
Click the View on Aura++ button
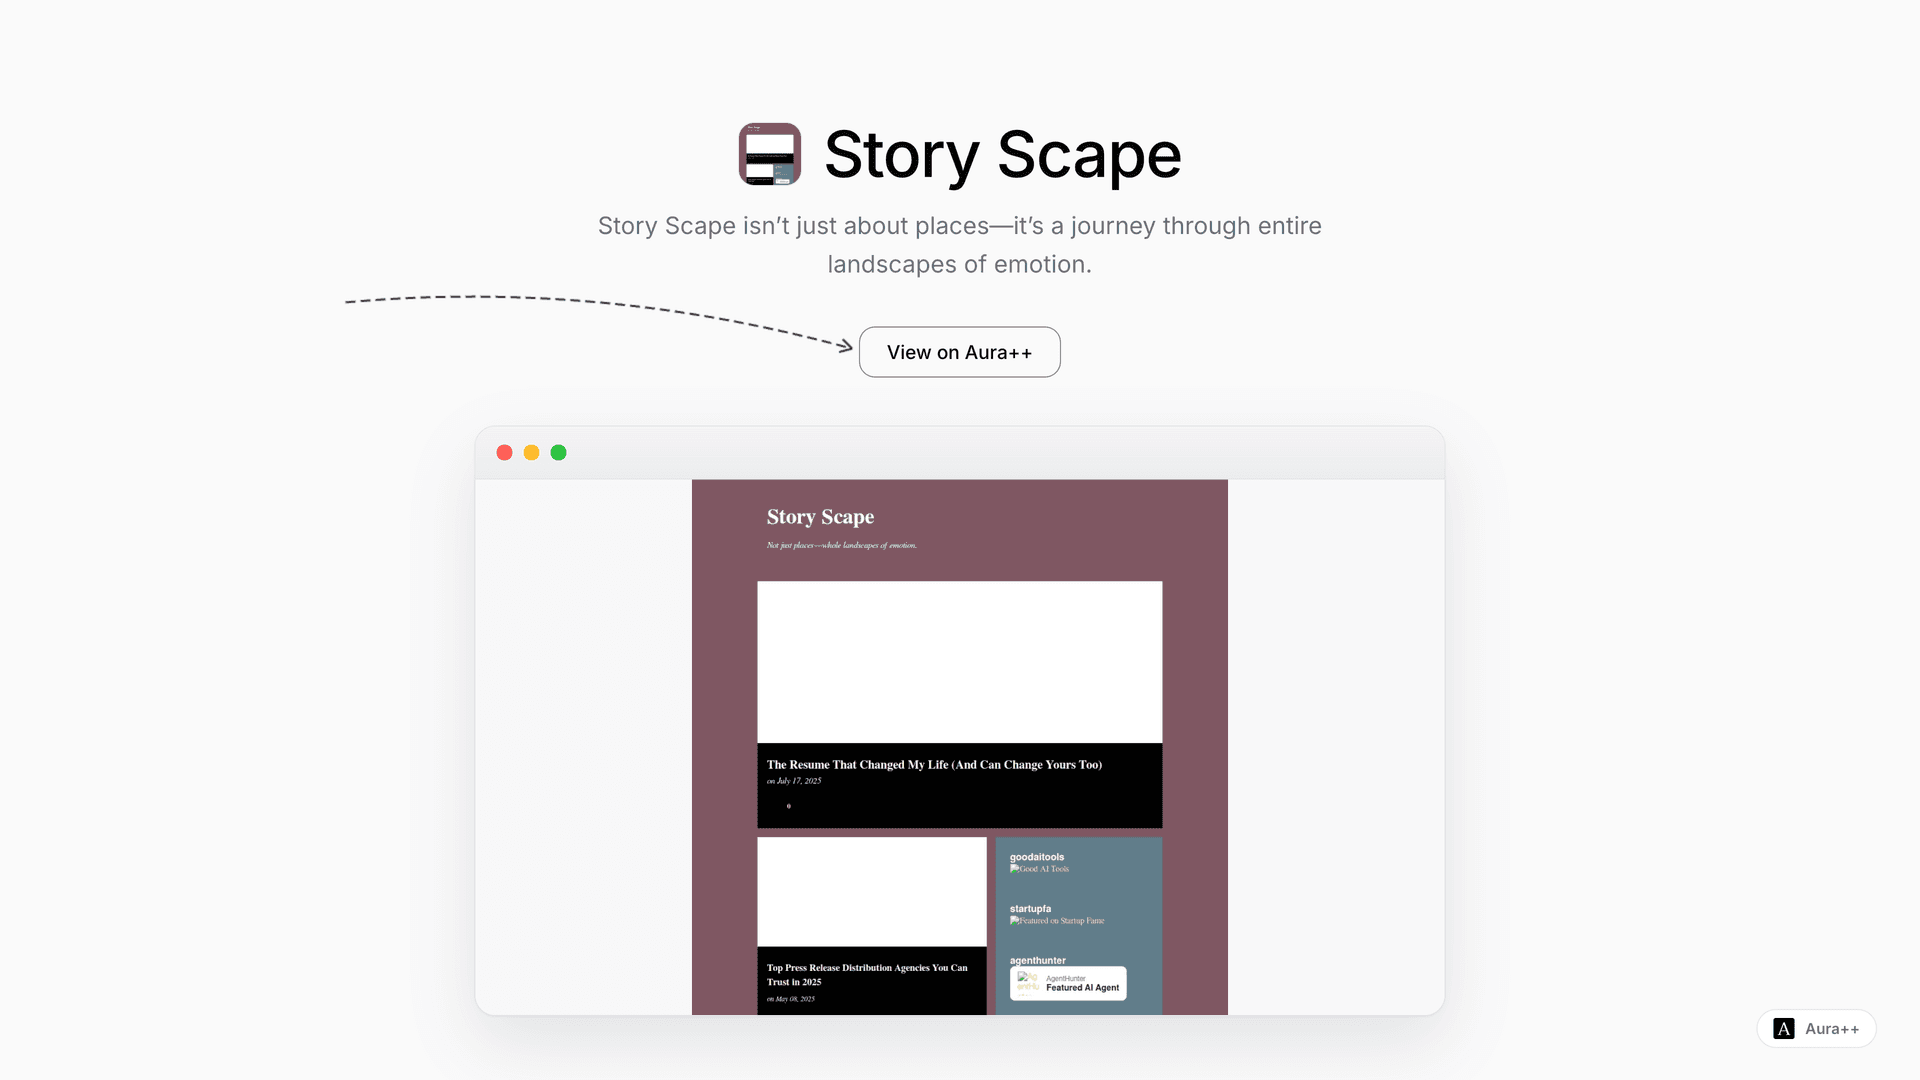(x=959, y=352)
